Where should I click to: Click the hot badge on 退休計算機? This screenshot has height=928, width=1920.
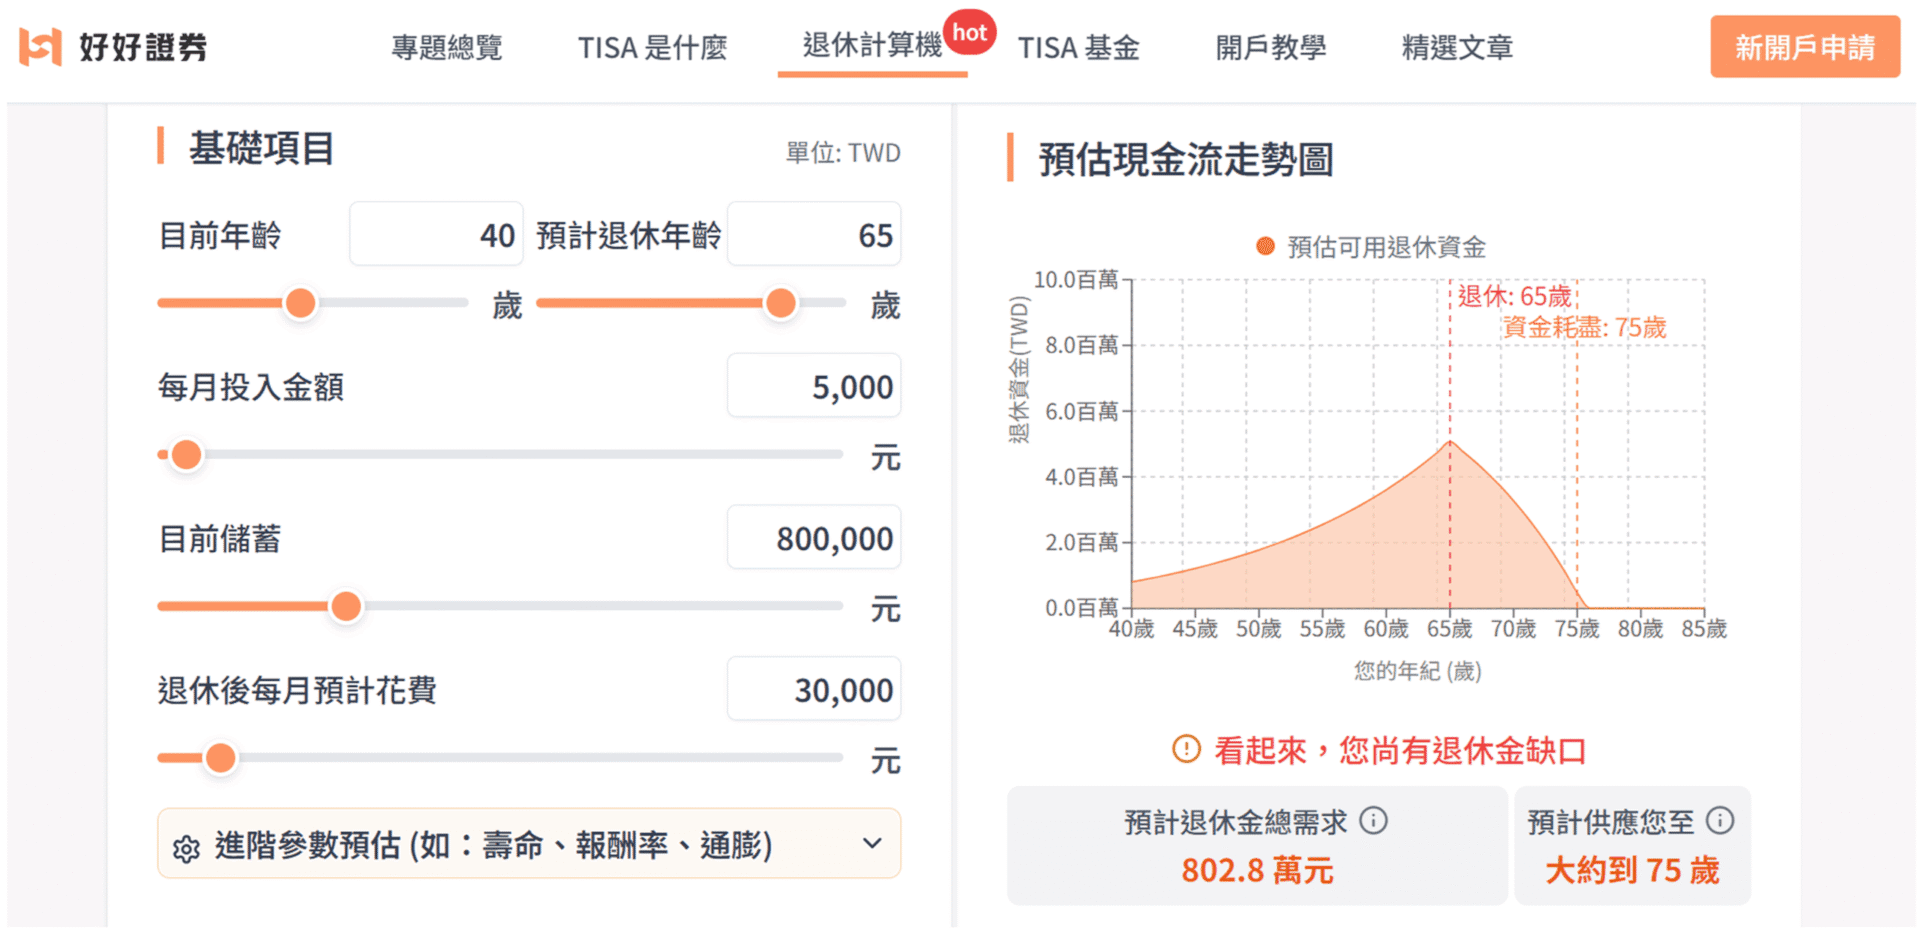970,32
